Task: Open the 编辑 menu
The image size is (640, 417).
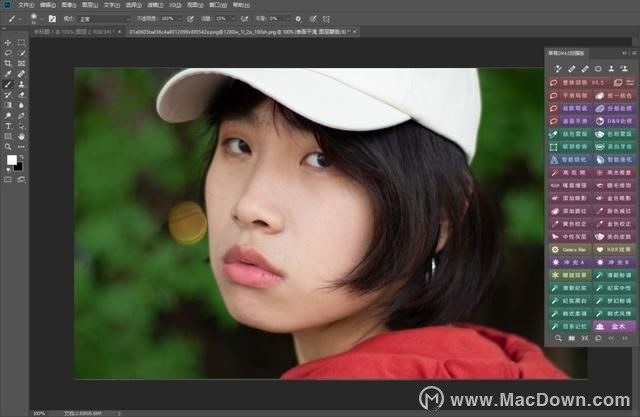Action: pyautogui.click(x=48, y=5)
